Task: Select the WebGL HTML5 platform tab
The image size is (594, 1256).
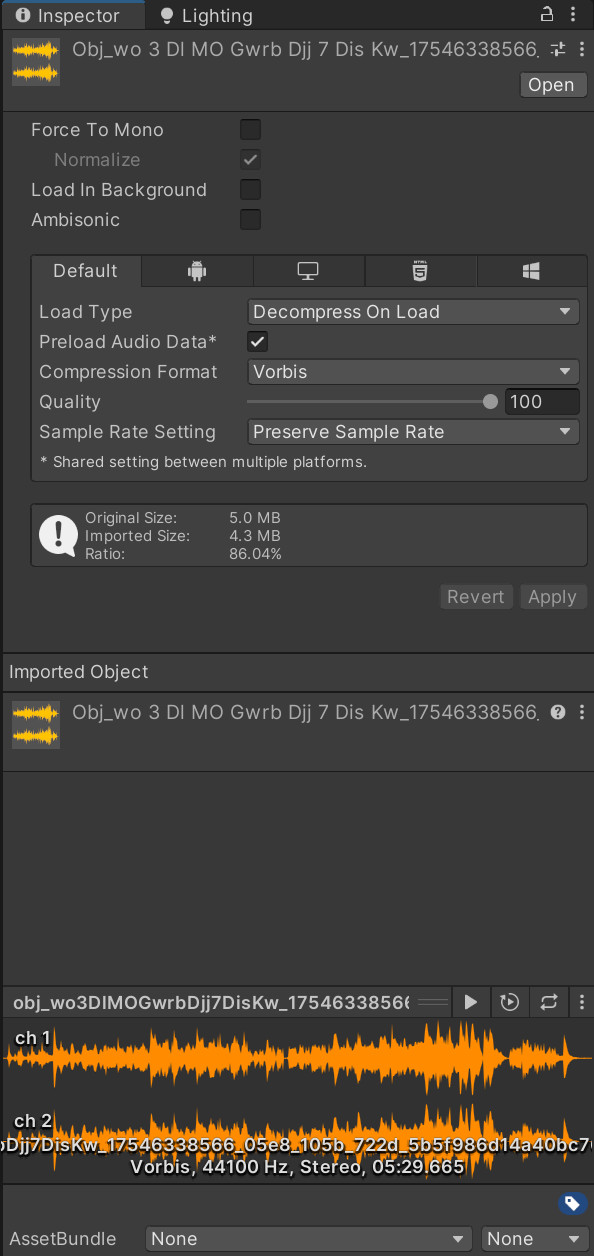Action: (x=421, y=271)
